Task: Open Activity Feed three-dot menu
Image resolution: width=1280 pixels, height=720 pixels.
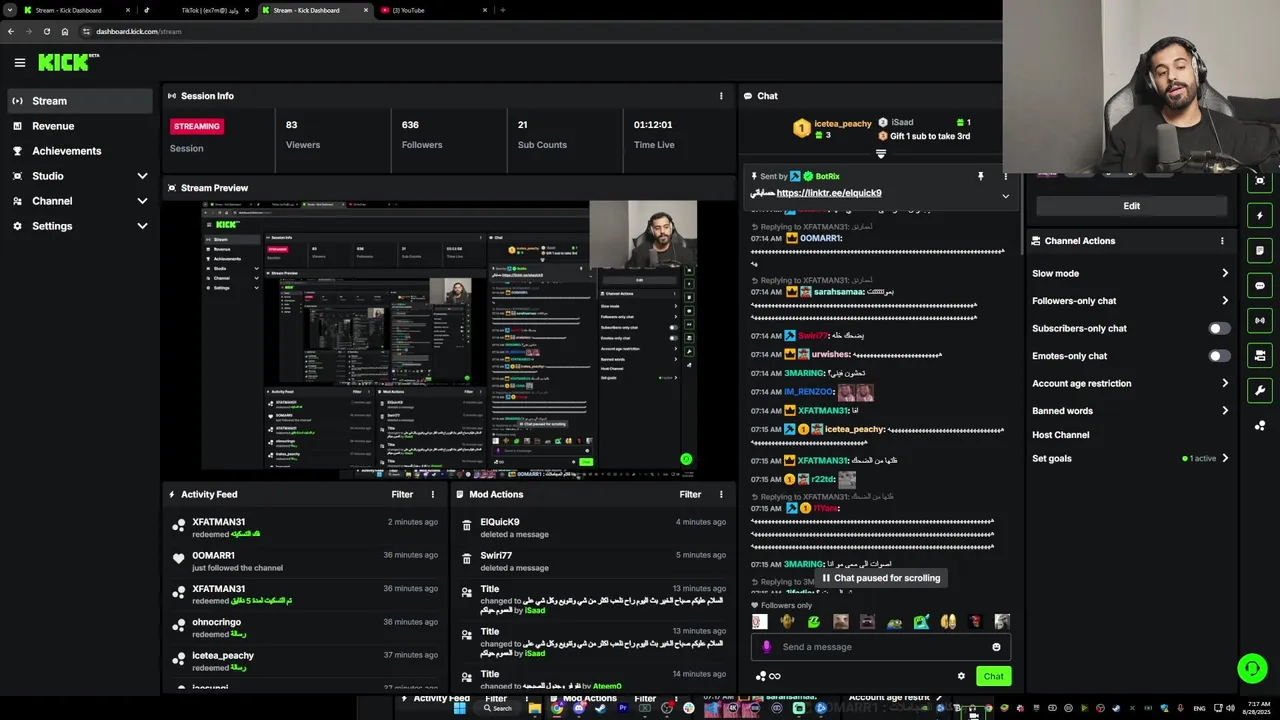Action: coord(433,494)
